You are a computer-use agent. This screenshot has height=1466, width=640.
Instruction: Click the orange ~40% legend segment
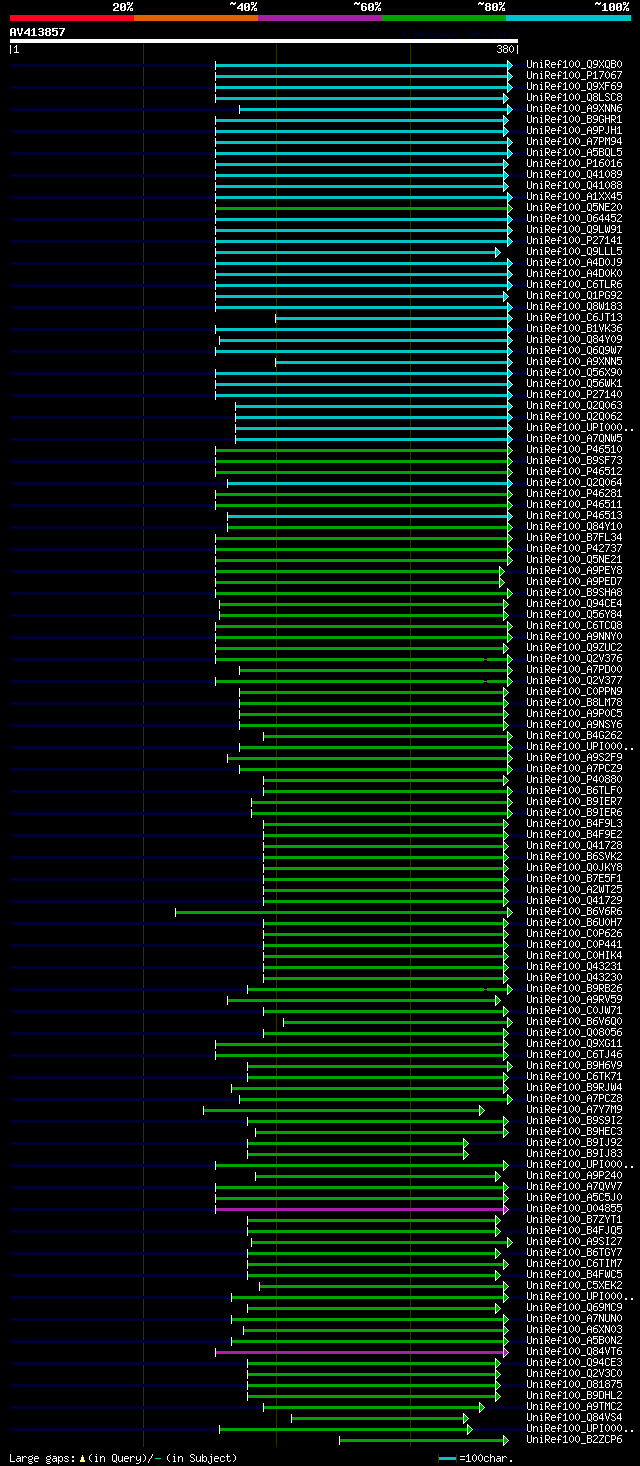pyautogui.click(x=196, y=18)
